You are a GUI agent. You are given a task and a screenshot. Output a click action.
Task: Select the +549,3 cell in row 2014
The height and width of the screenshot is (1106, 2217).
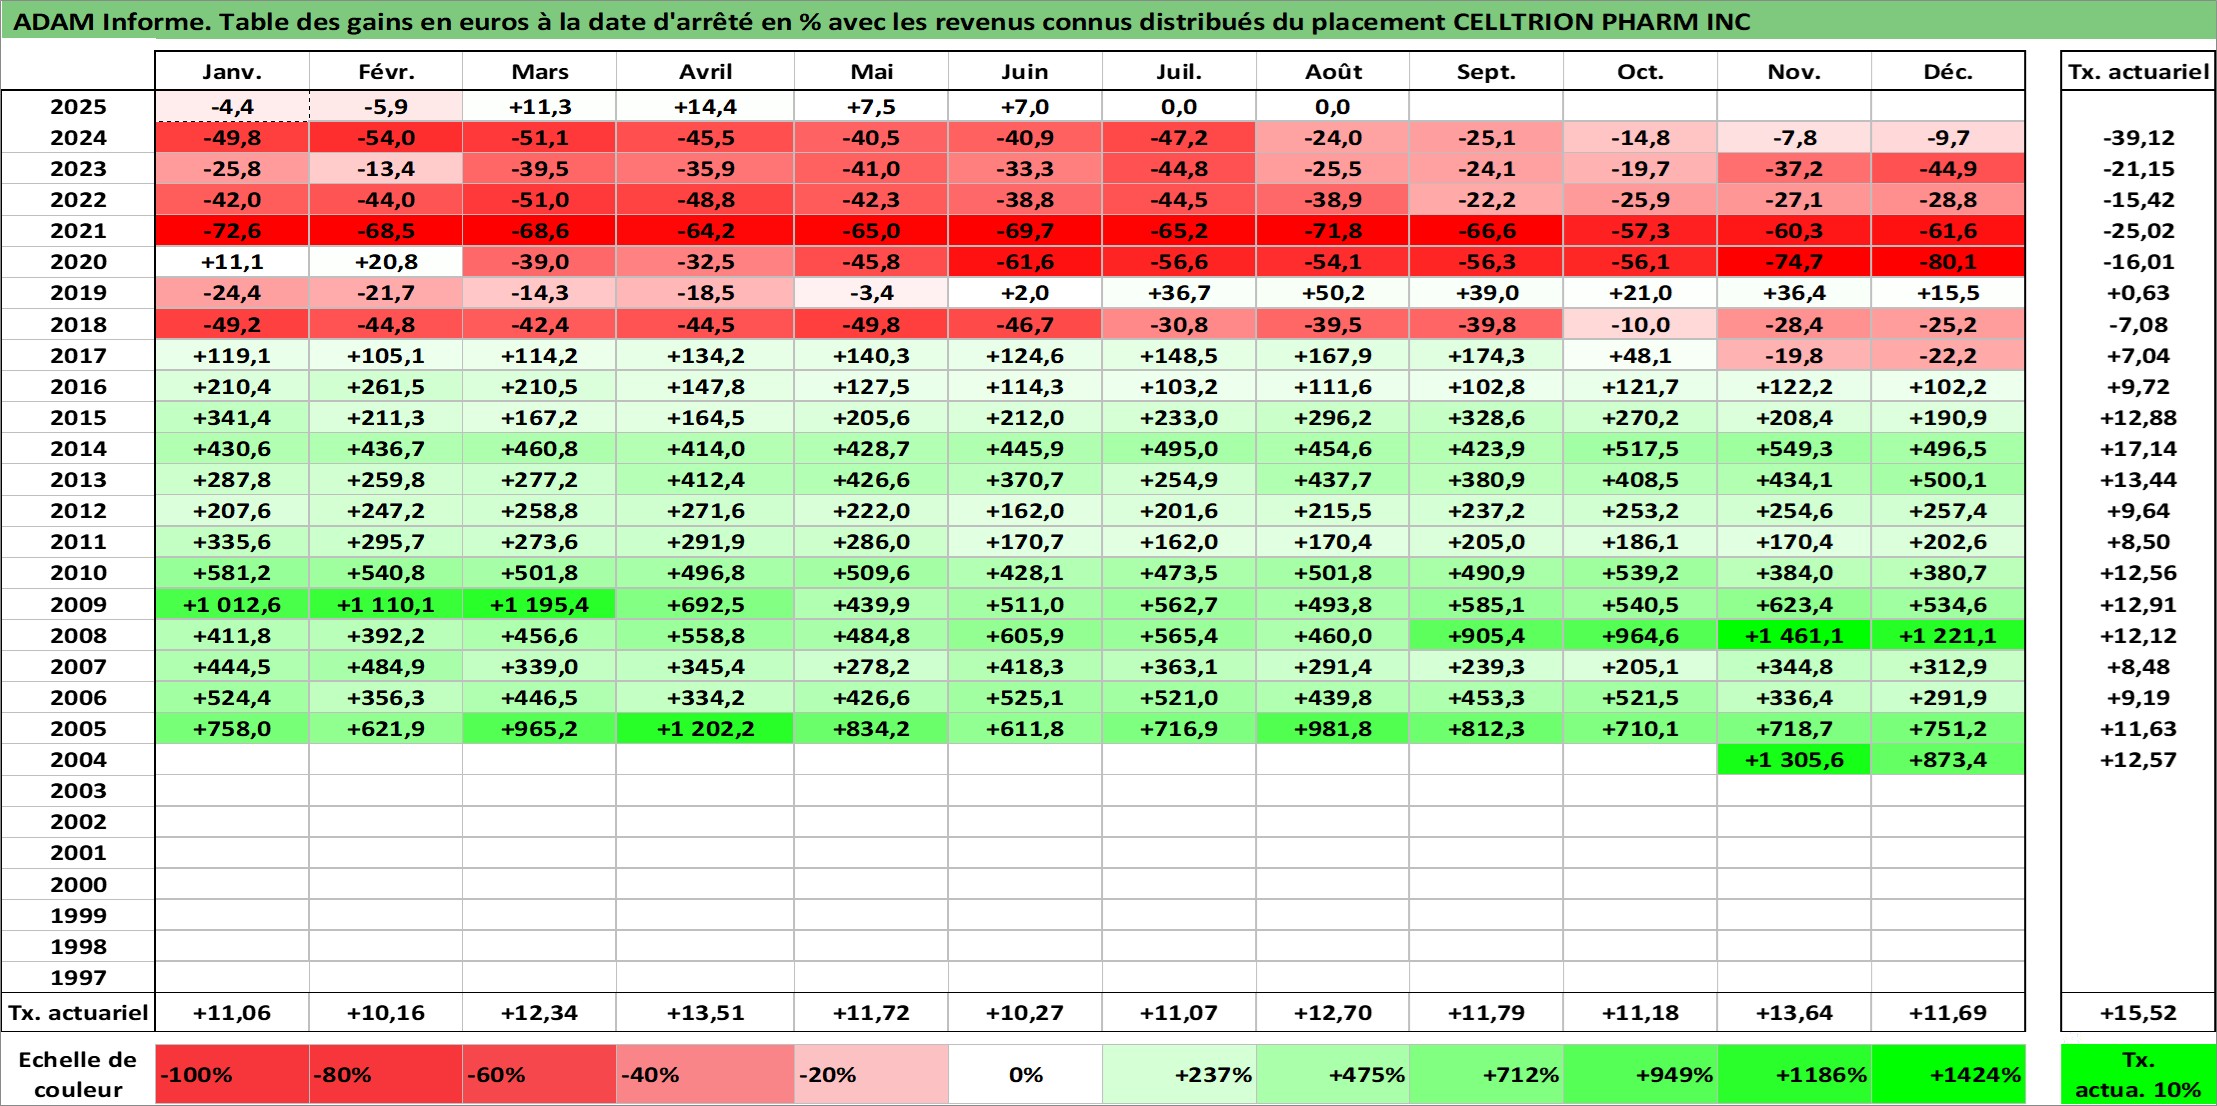point(1794,449)
